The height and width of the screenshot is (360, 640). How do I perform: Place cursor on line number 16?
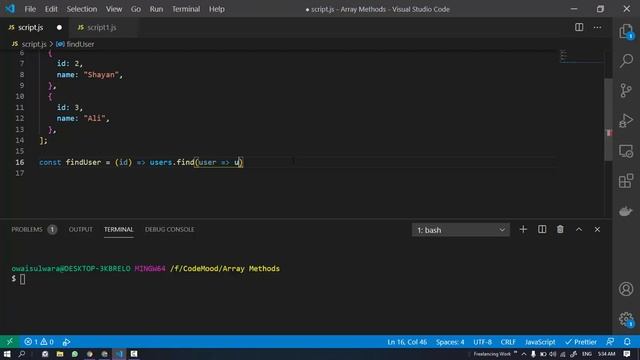coord(20,162)
